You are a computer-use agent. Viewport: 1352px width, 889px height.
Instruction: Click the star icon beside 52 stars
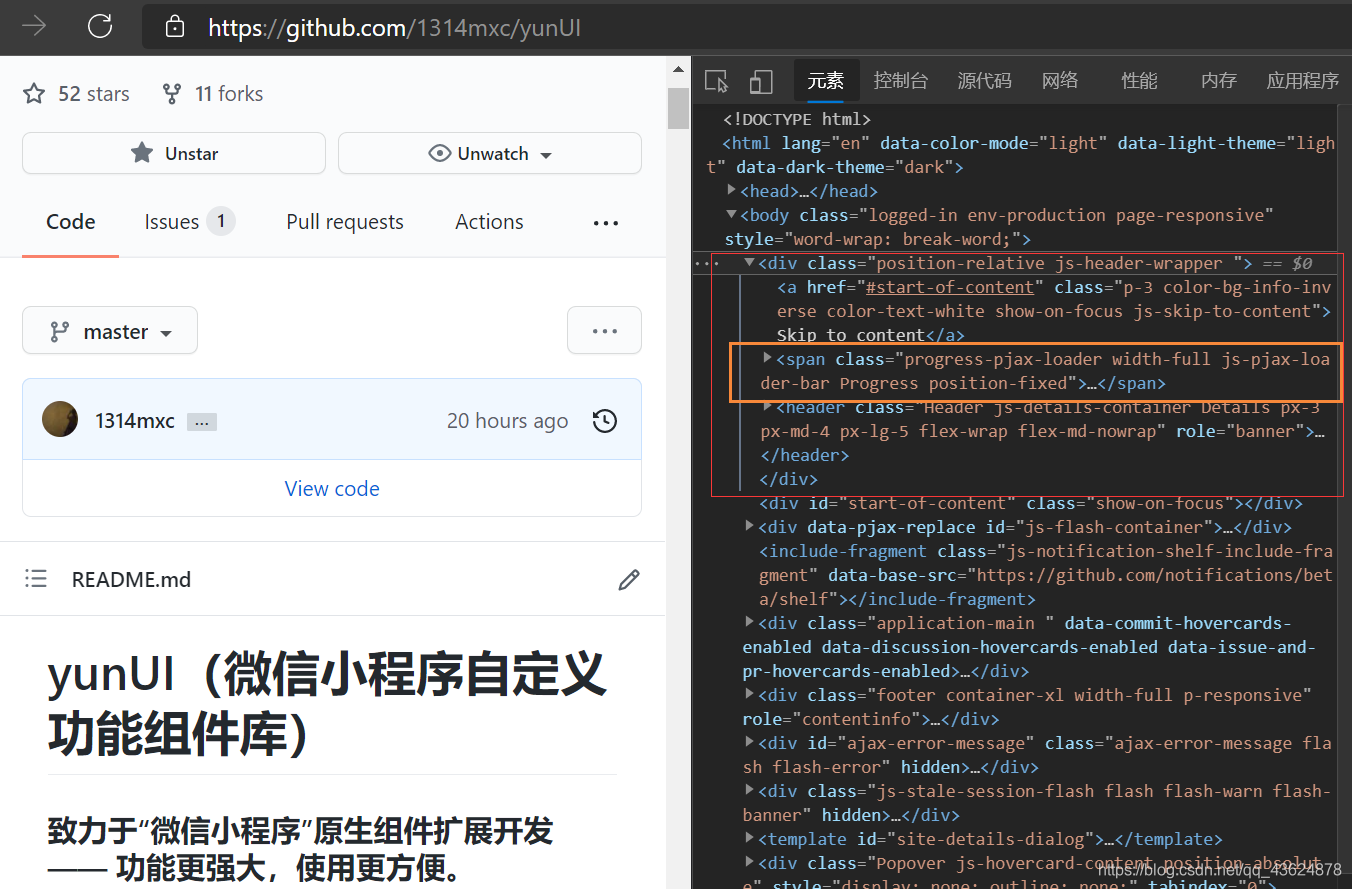click(33, 93)
